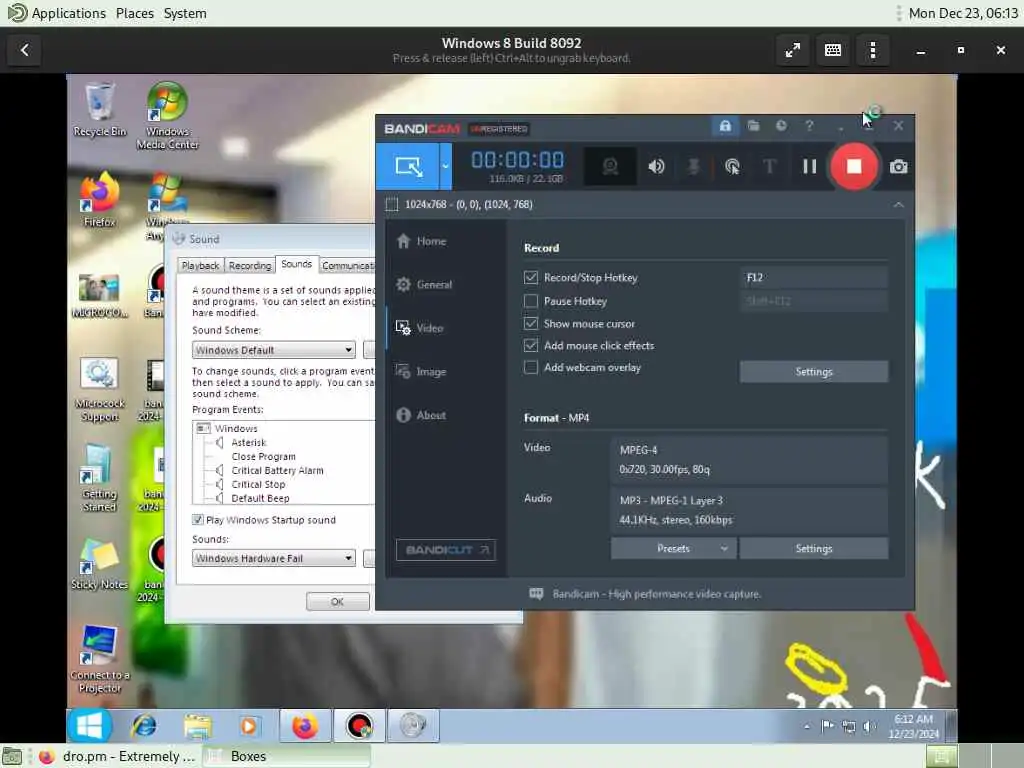Select Critical Stop event
The image size is (1024, 768).
258,485
